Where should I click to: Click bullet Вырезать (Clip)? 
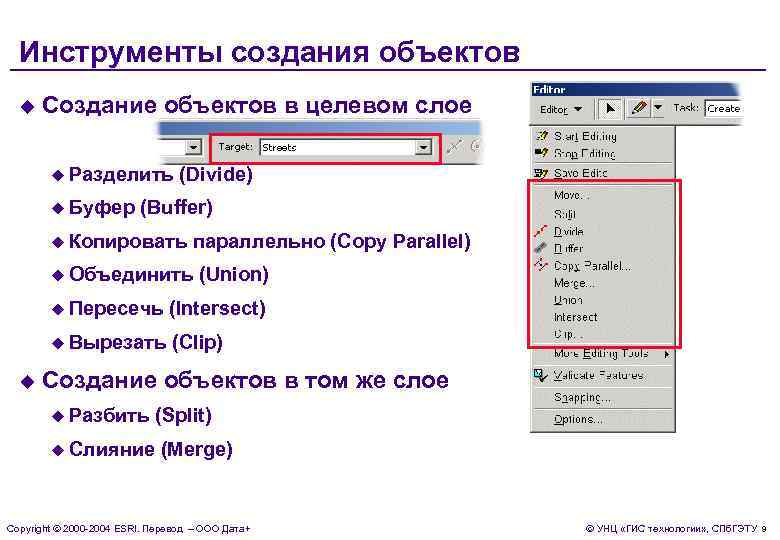coord(146,343)
